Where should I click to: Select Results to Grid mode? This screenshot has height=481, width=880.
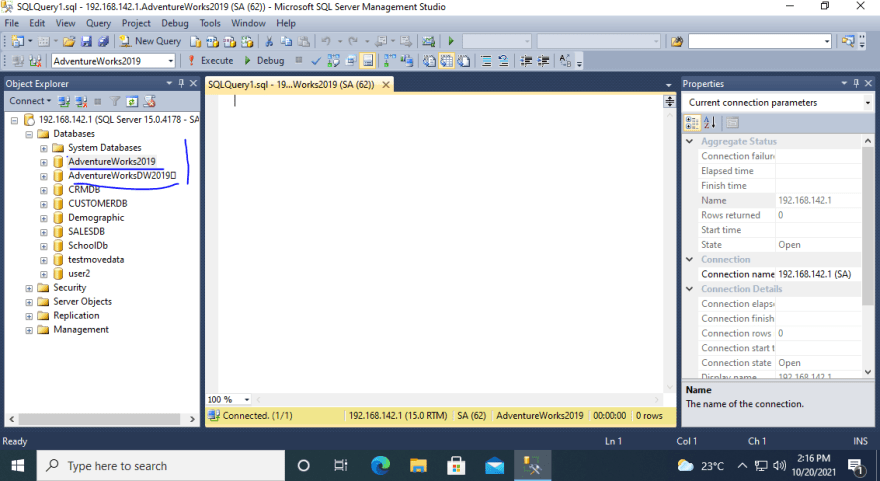446,61
